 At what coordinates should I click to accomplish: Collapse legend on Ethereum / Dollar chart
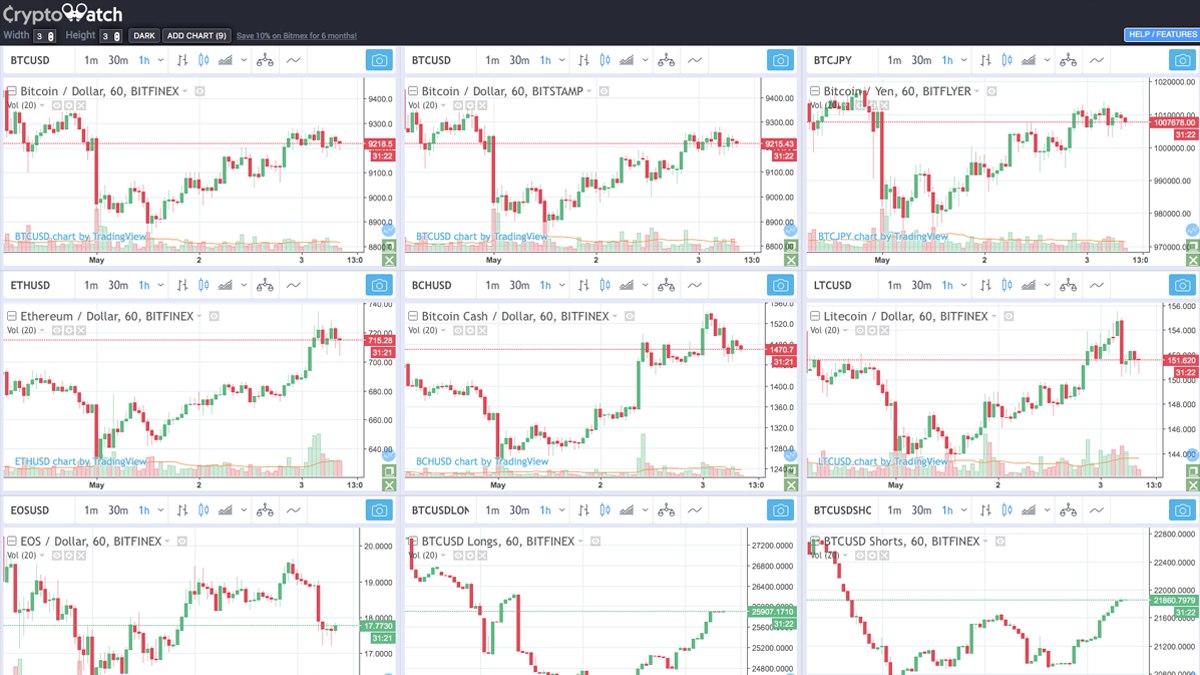(11, 317)
